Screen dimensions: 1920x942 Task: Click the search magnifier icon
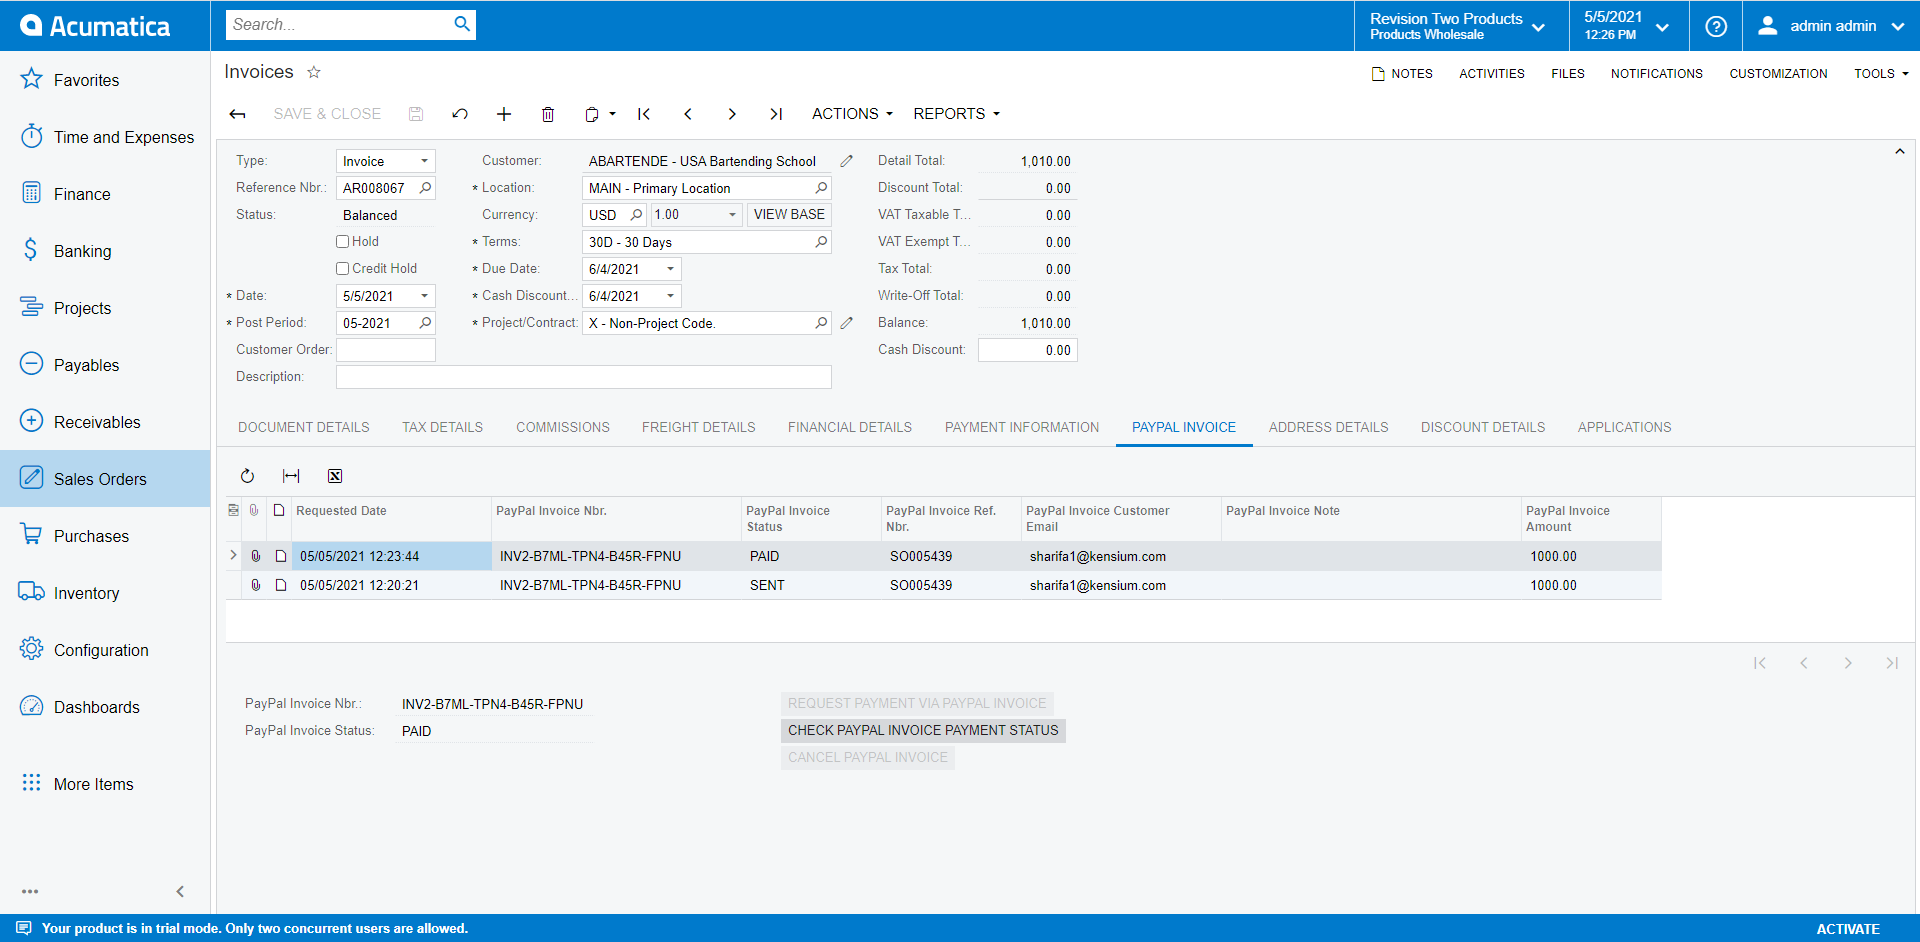click(462, 24)
